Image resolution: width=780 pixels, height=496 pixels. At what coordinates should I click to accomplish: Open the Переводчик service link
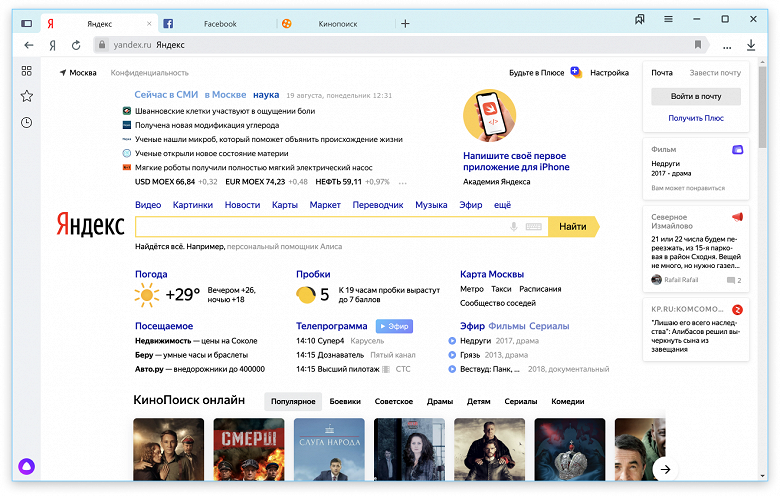coord(378,205)
